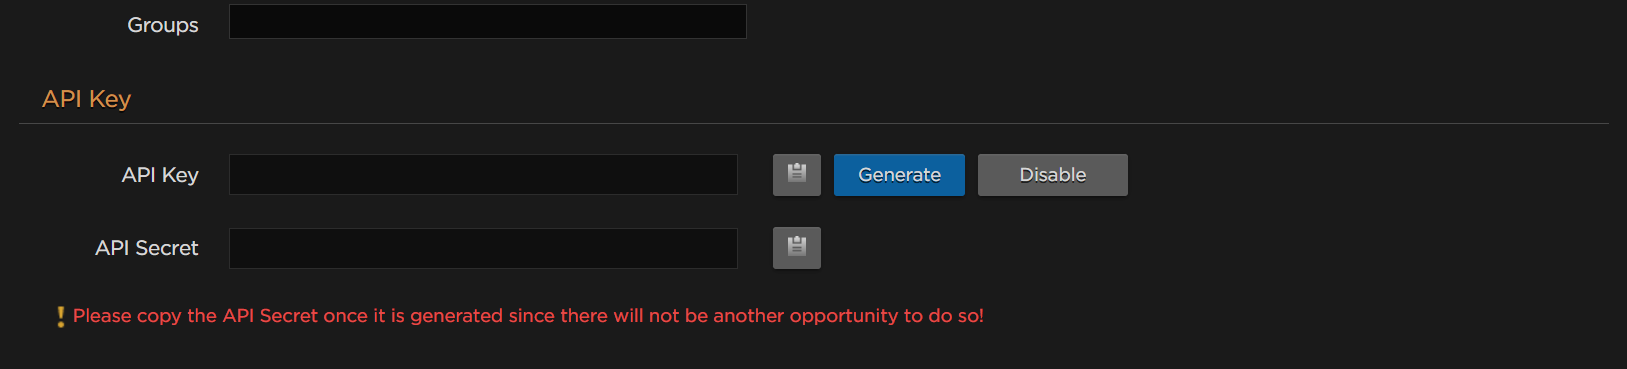This screenshot has width=1627, height=369.
Task: Click the Groups field label
Action: (163, 25)
